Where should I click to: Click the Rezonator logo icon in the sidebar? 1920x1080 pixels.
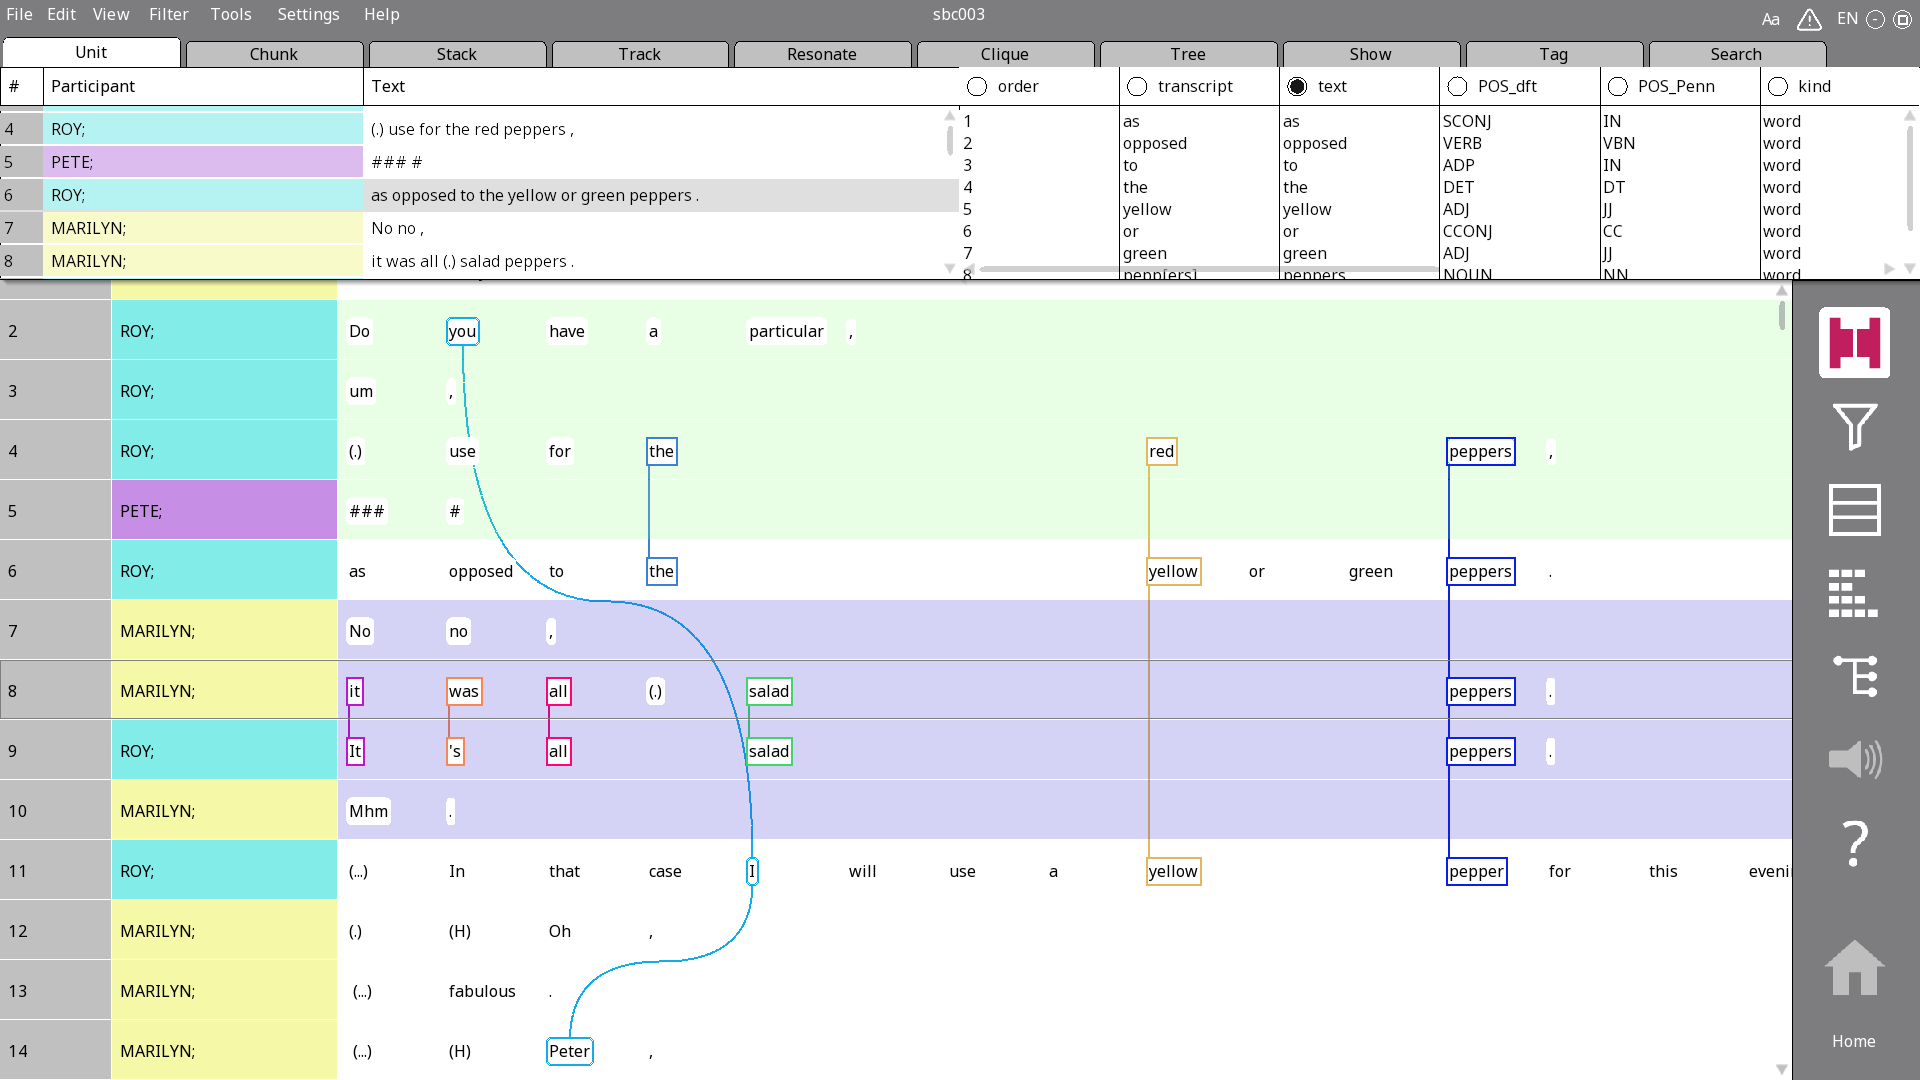[x=1853, y=343]
